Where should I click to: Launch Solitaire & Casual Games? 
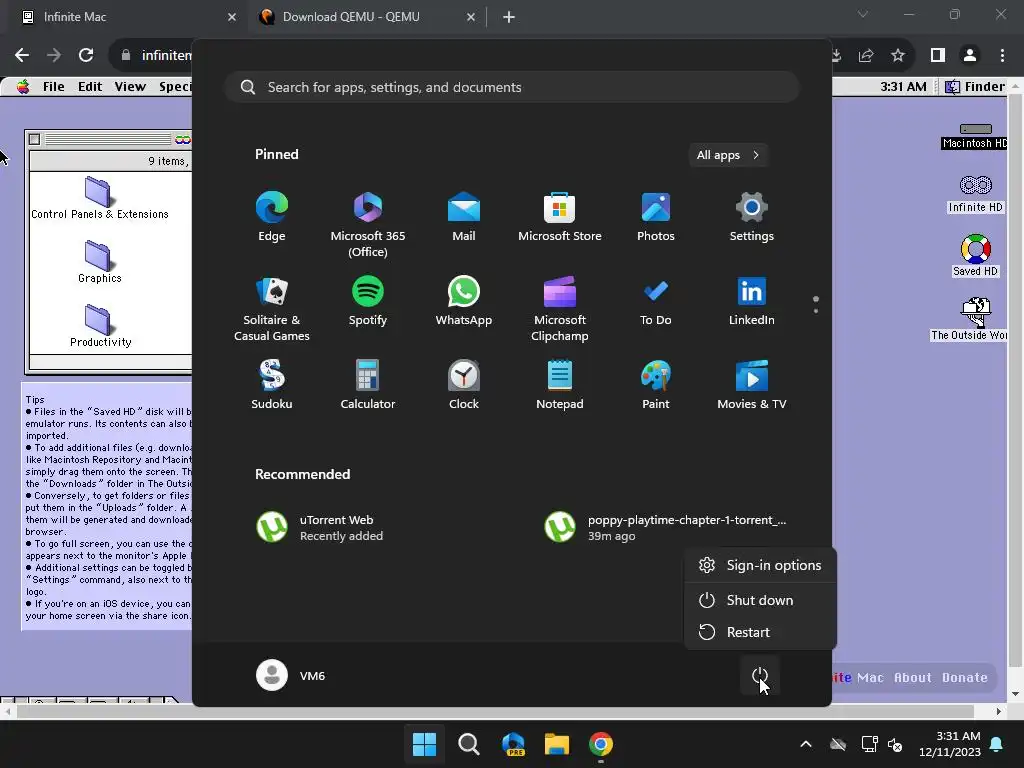[272, 309]
